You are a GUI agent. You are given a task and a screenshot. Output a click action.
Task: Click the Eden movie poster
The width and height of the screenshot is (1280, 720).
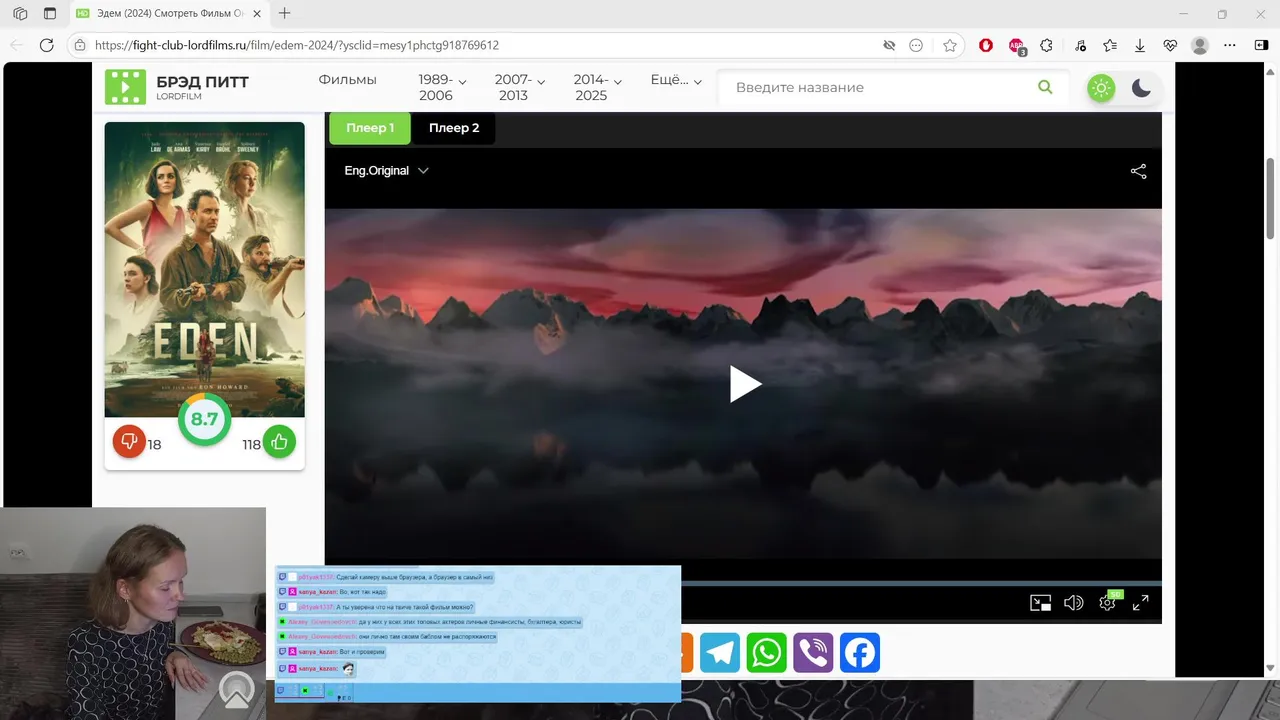(205, 268)
